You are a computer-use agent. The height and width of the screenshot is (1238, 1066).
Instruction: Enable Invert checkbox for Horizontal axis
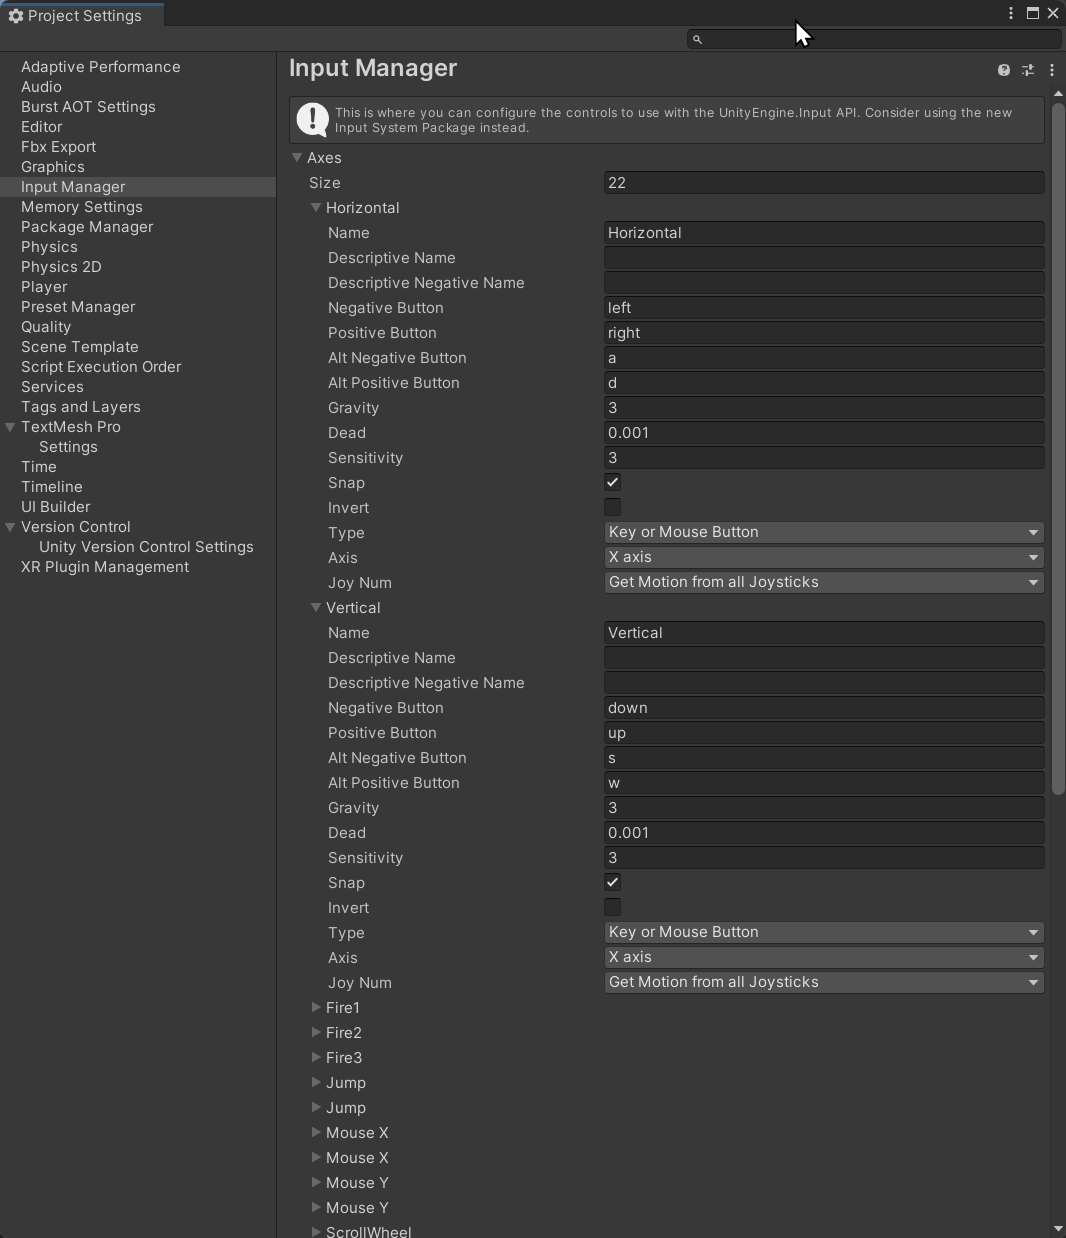[x=613, y=507]
